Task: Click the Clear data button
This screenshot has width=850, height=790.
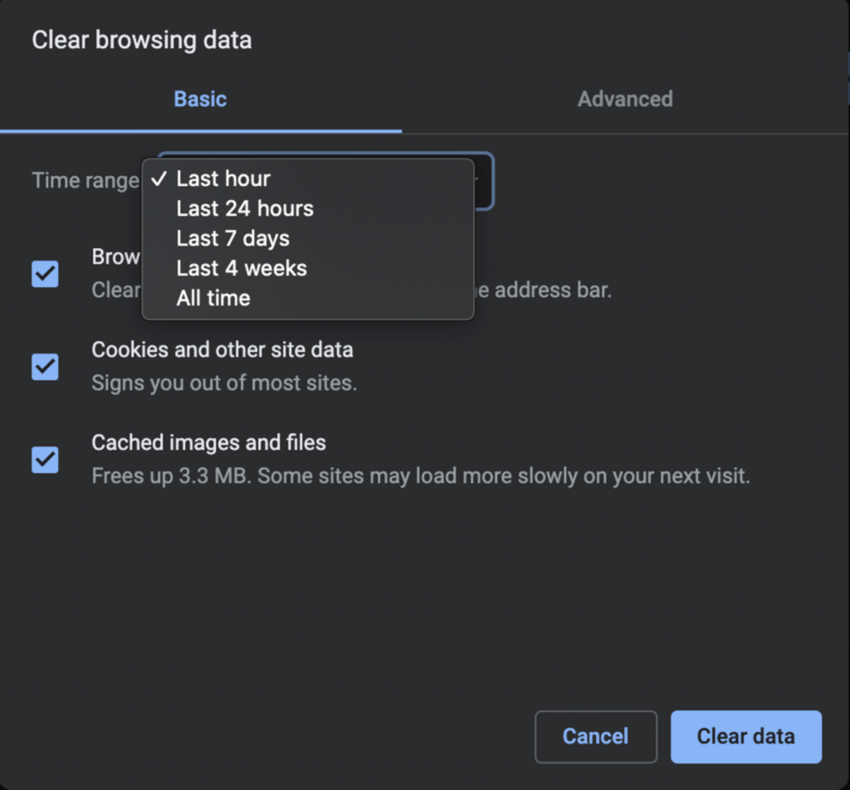Action: (x=746, y=737)
